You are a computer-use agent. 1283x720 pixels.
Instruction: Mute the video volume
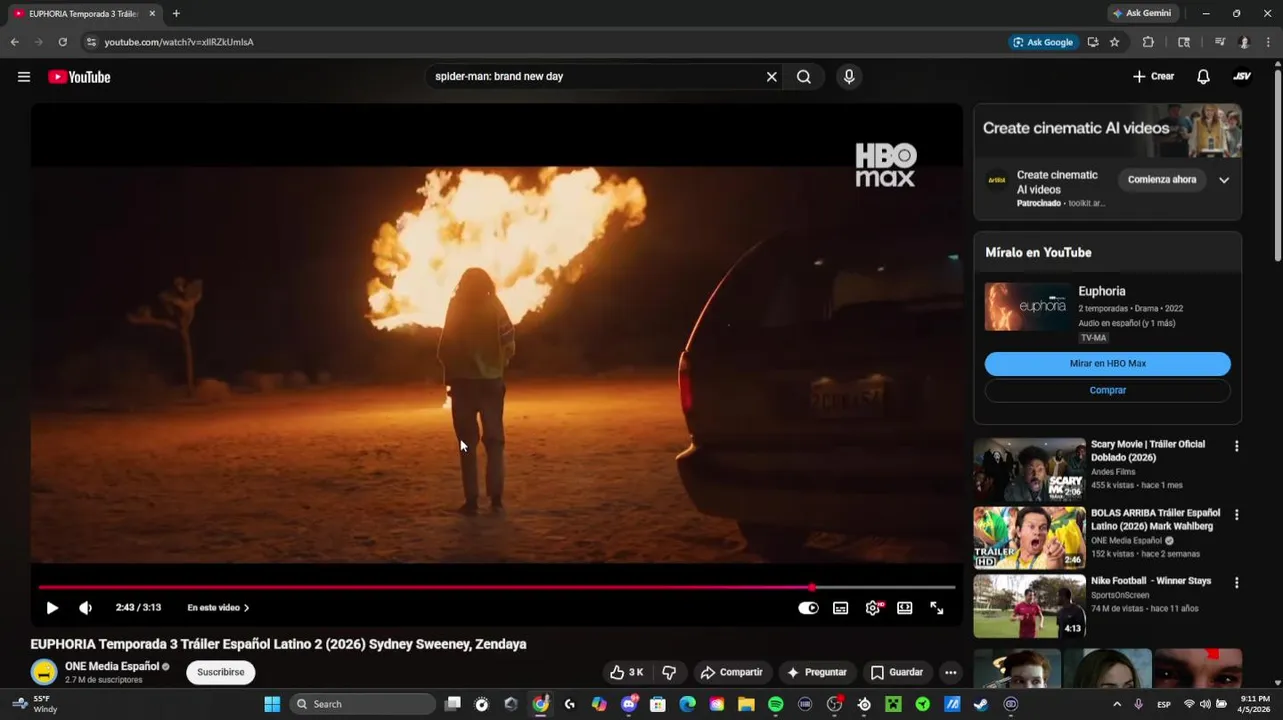(86, 607)
